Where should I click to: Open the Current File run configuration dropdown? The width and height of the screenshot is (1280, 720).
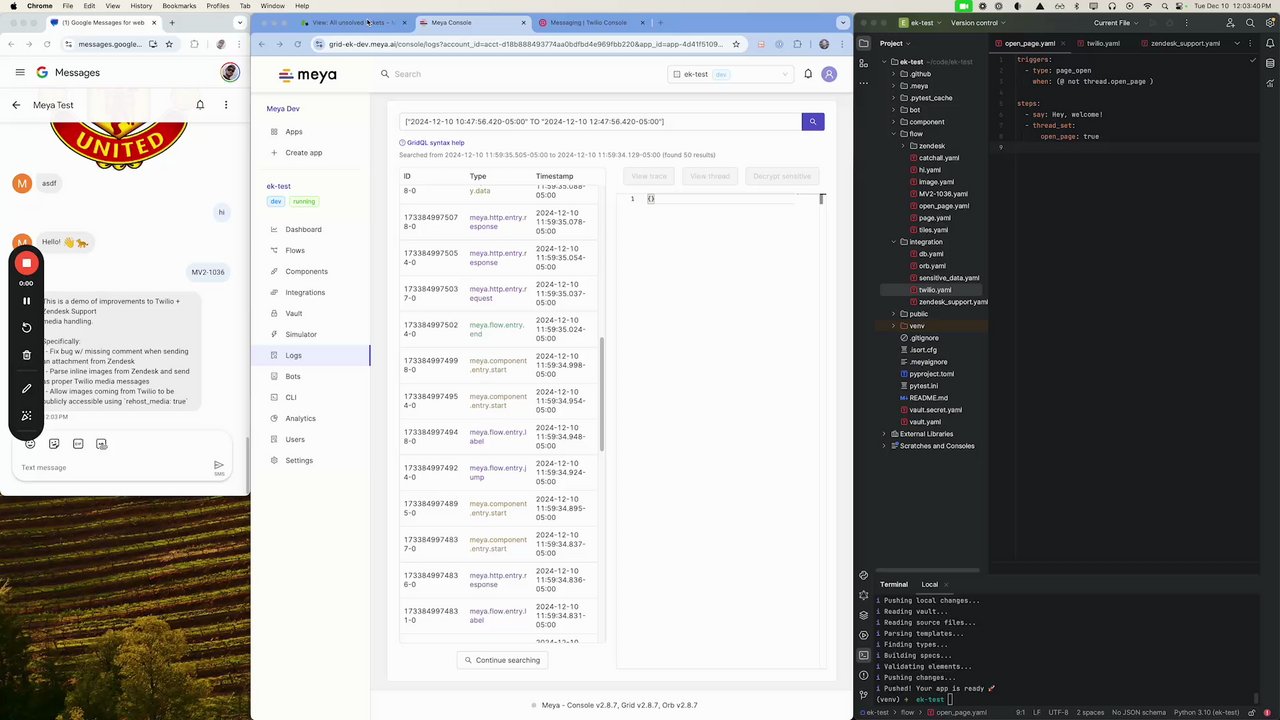pos(1116,22)
